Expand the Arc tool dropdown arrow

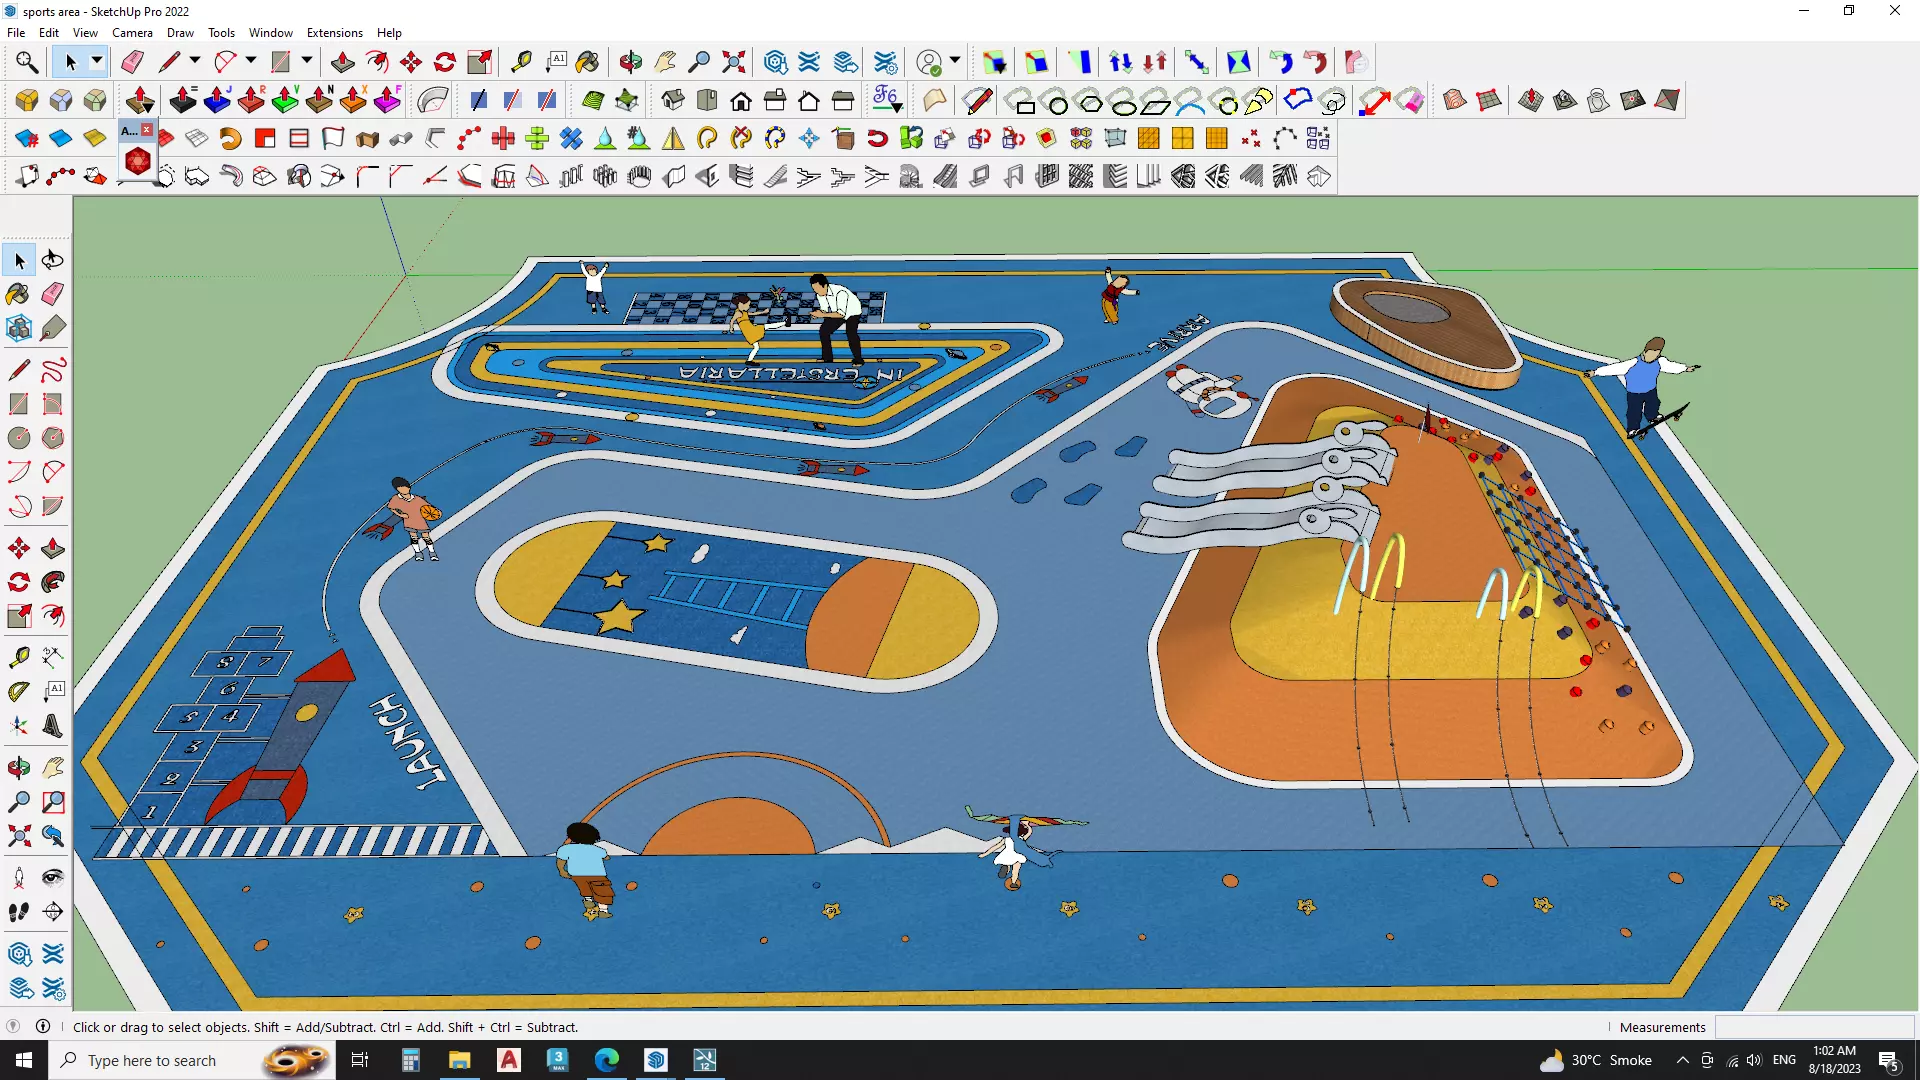click(250, 62)
